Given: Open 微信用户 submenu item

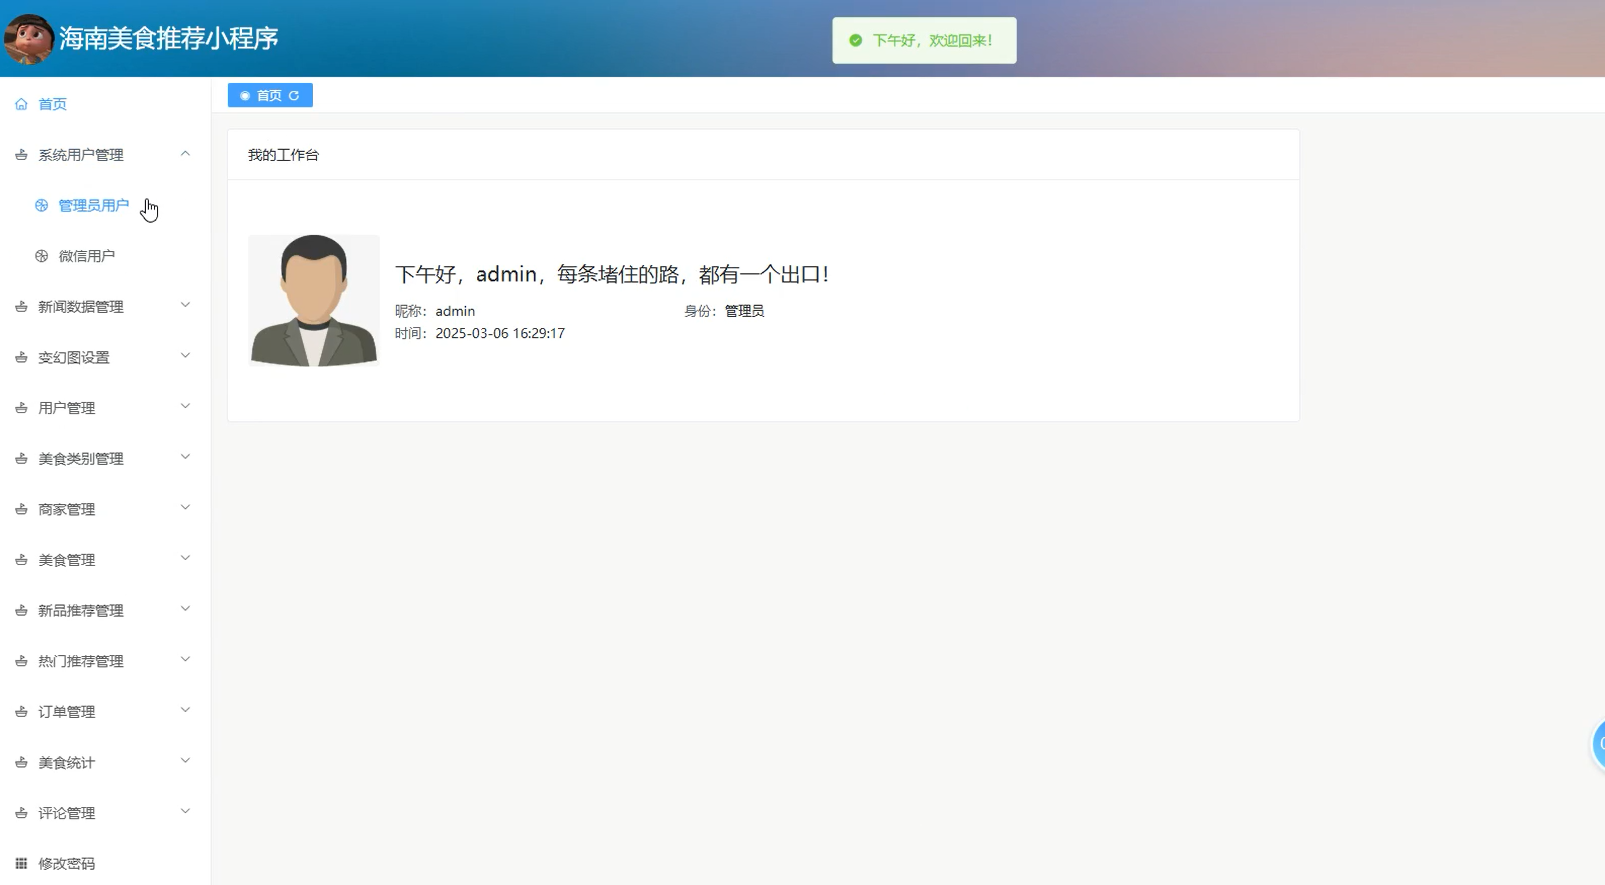Looking at the screenshot, I should coord(105,256).
